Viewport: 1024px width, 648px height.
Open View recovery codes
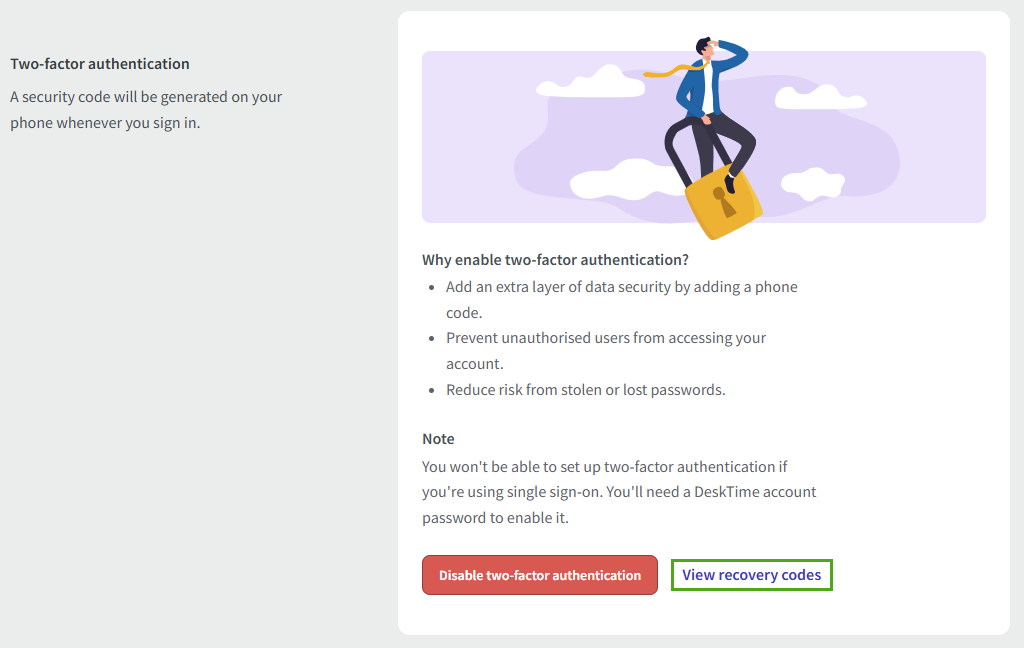pos(751,574)
